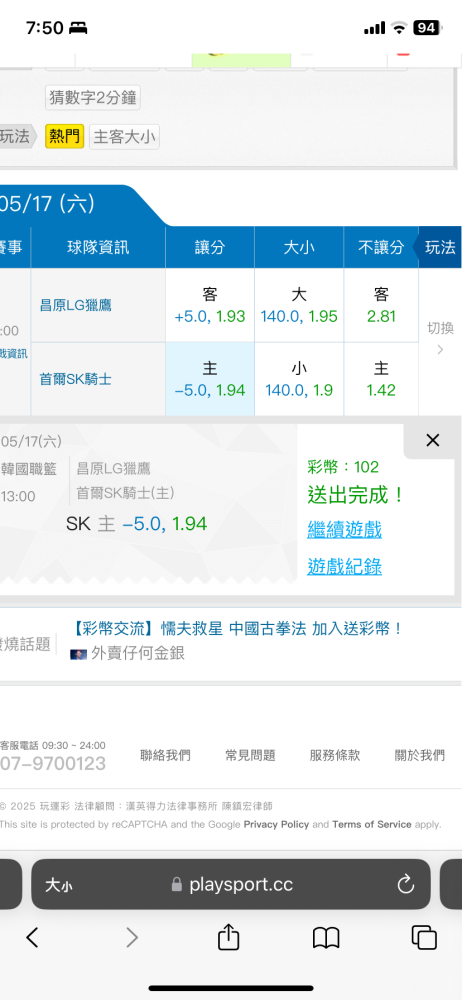The width and height of the screenshot is (462, 1000).
Task: Tap the Safari forward arrow
Action: 131,937
